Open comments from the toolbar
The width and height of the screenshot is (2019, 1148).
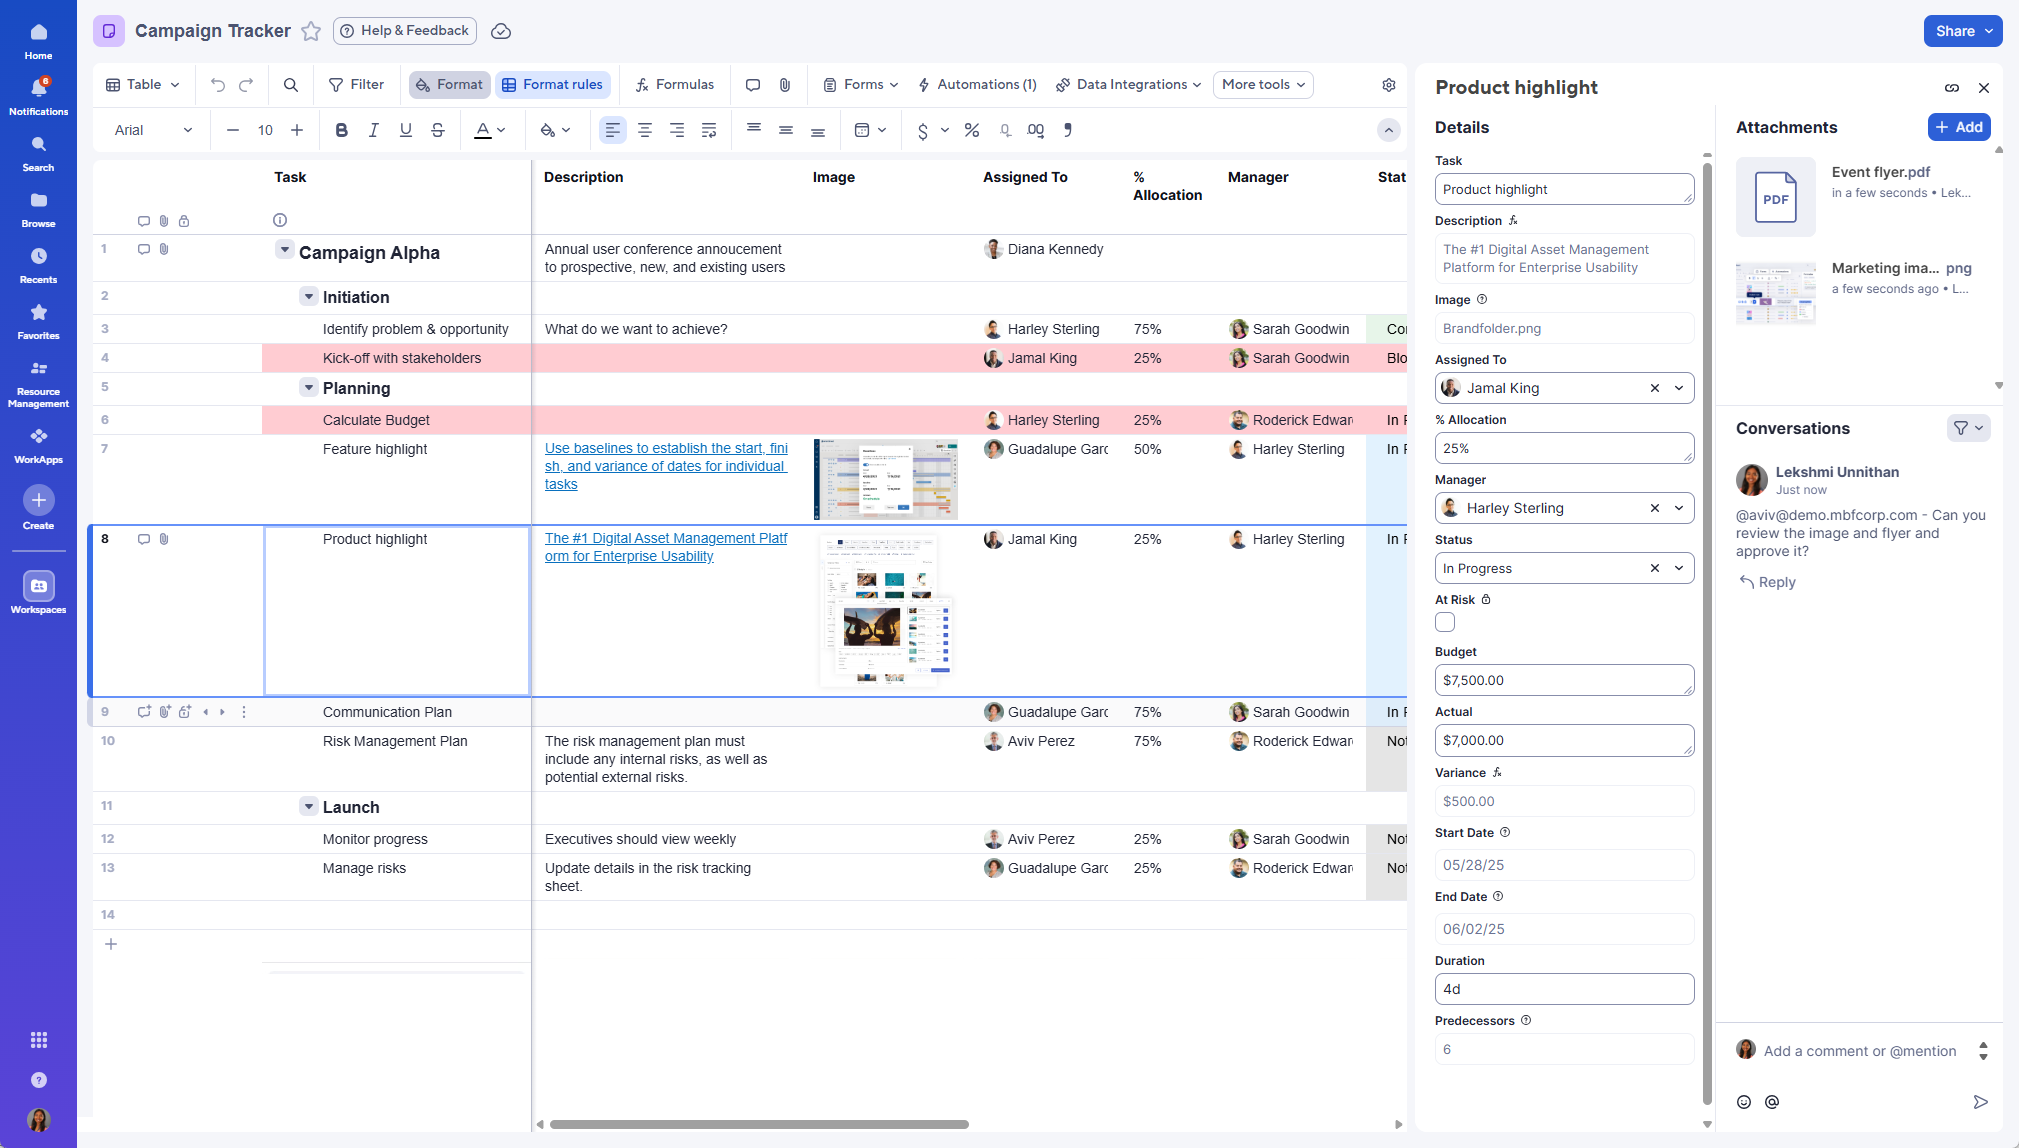click(752, 84)
